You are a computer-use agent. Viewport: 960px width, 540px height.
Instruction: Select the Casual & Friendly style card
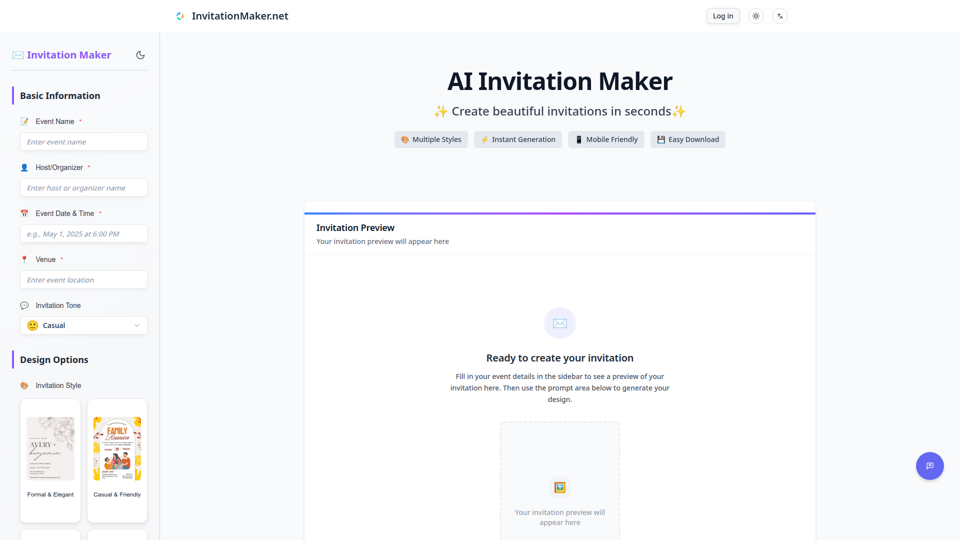[x=117, y=460]
